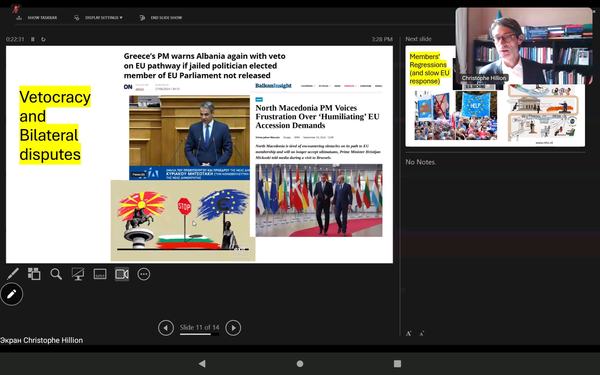Viewport: 600px width, 375px height.
Task: Tap the Android recent apps square
Action: click(397, 364)
